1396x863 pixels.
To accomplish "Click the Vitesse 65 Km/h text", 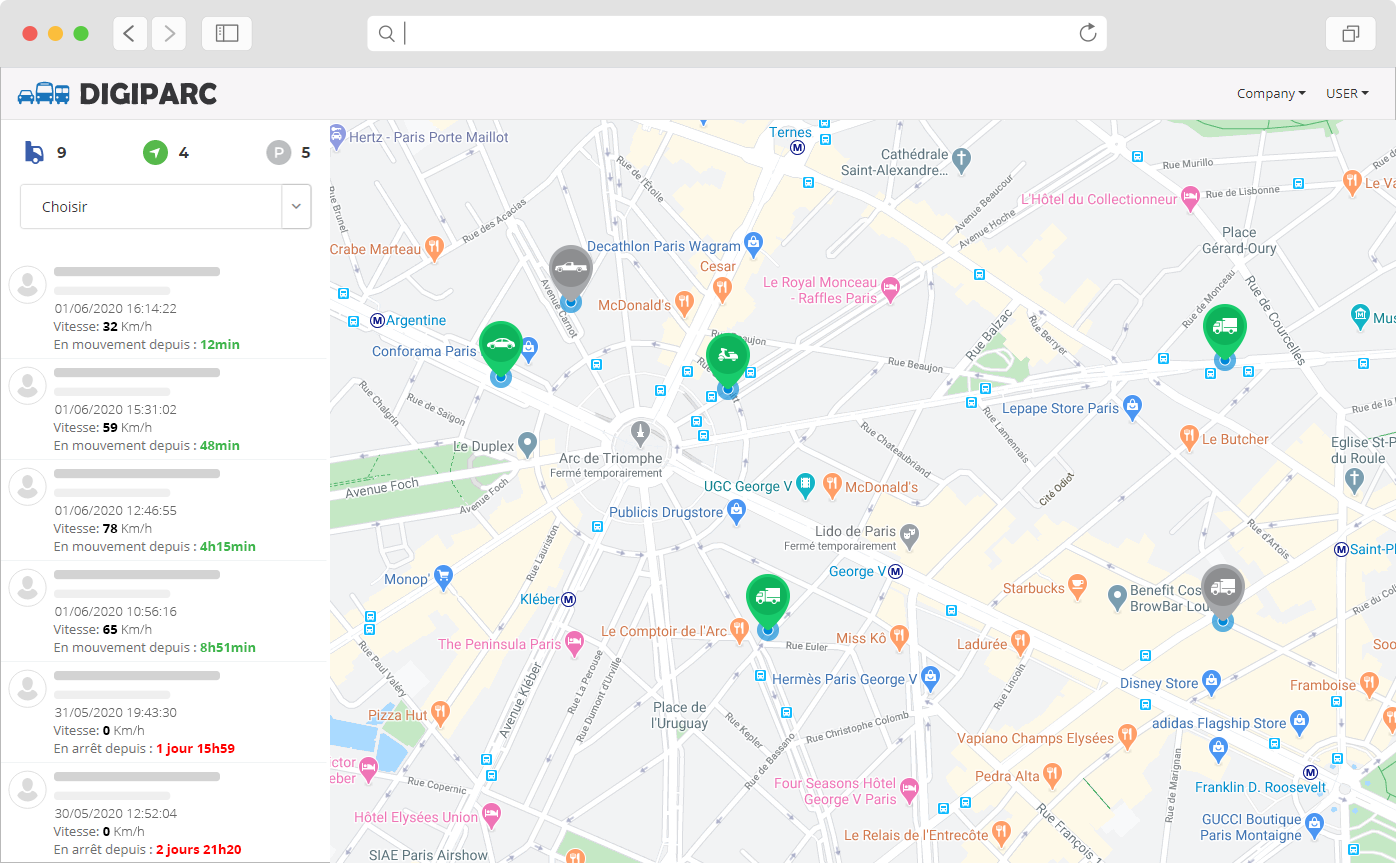I will pos(103,629).
